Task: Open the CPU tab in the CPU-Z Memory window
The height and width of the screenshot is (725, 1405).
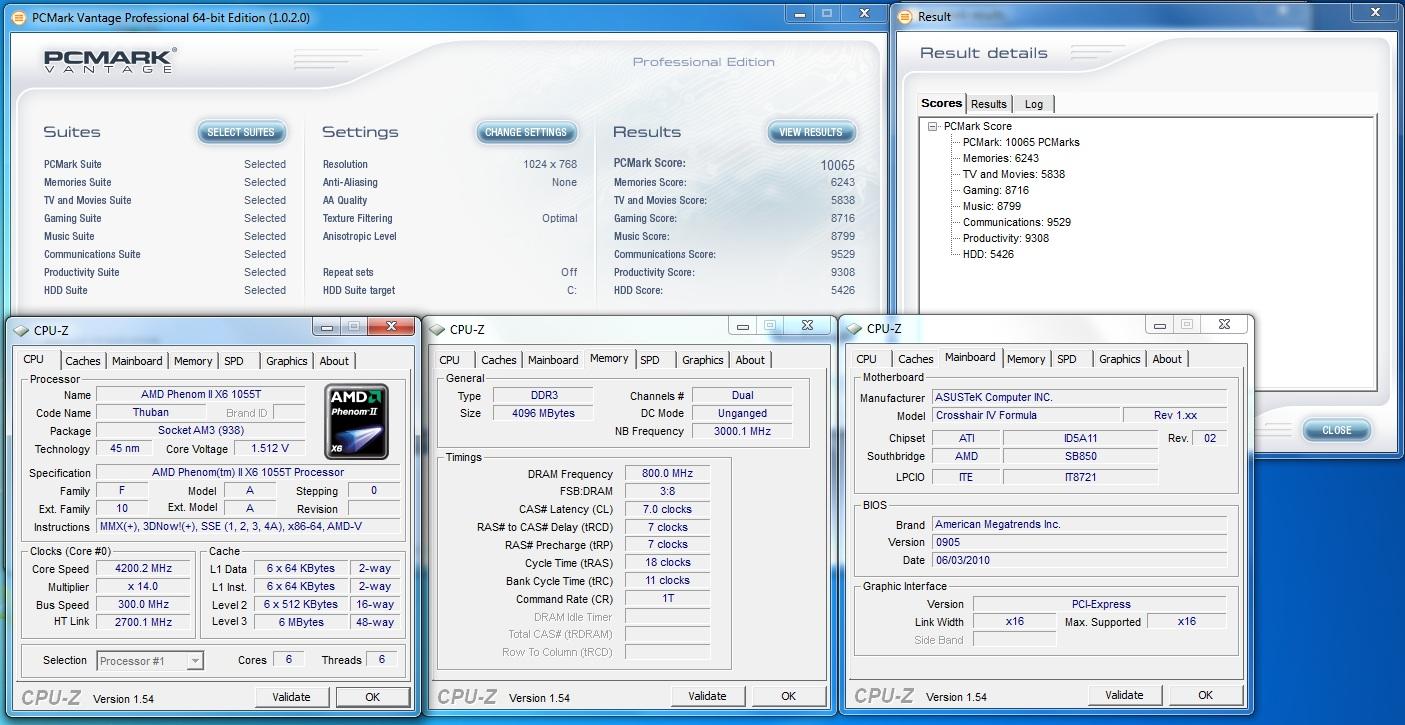Action: 450,360
